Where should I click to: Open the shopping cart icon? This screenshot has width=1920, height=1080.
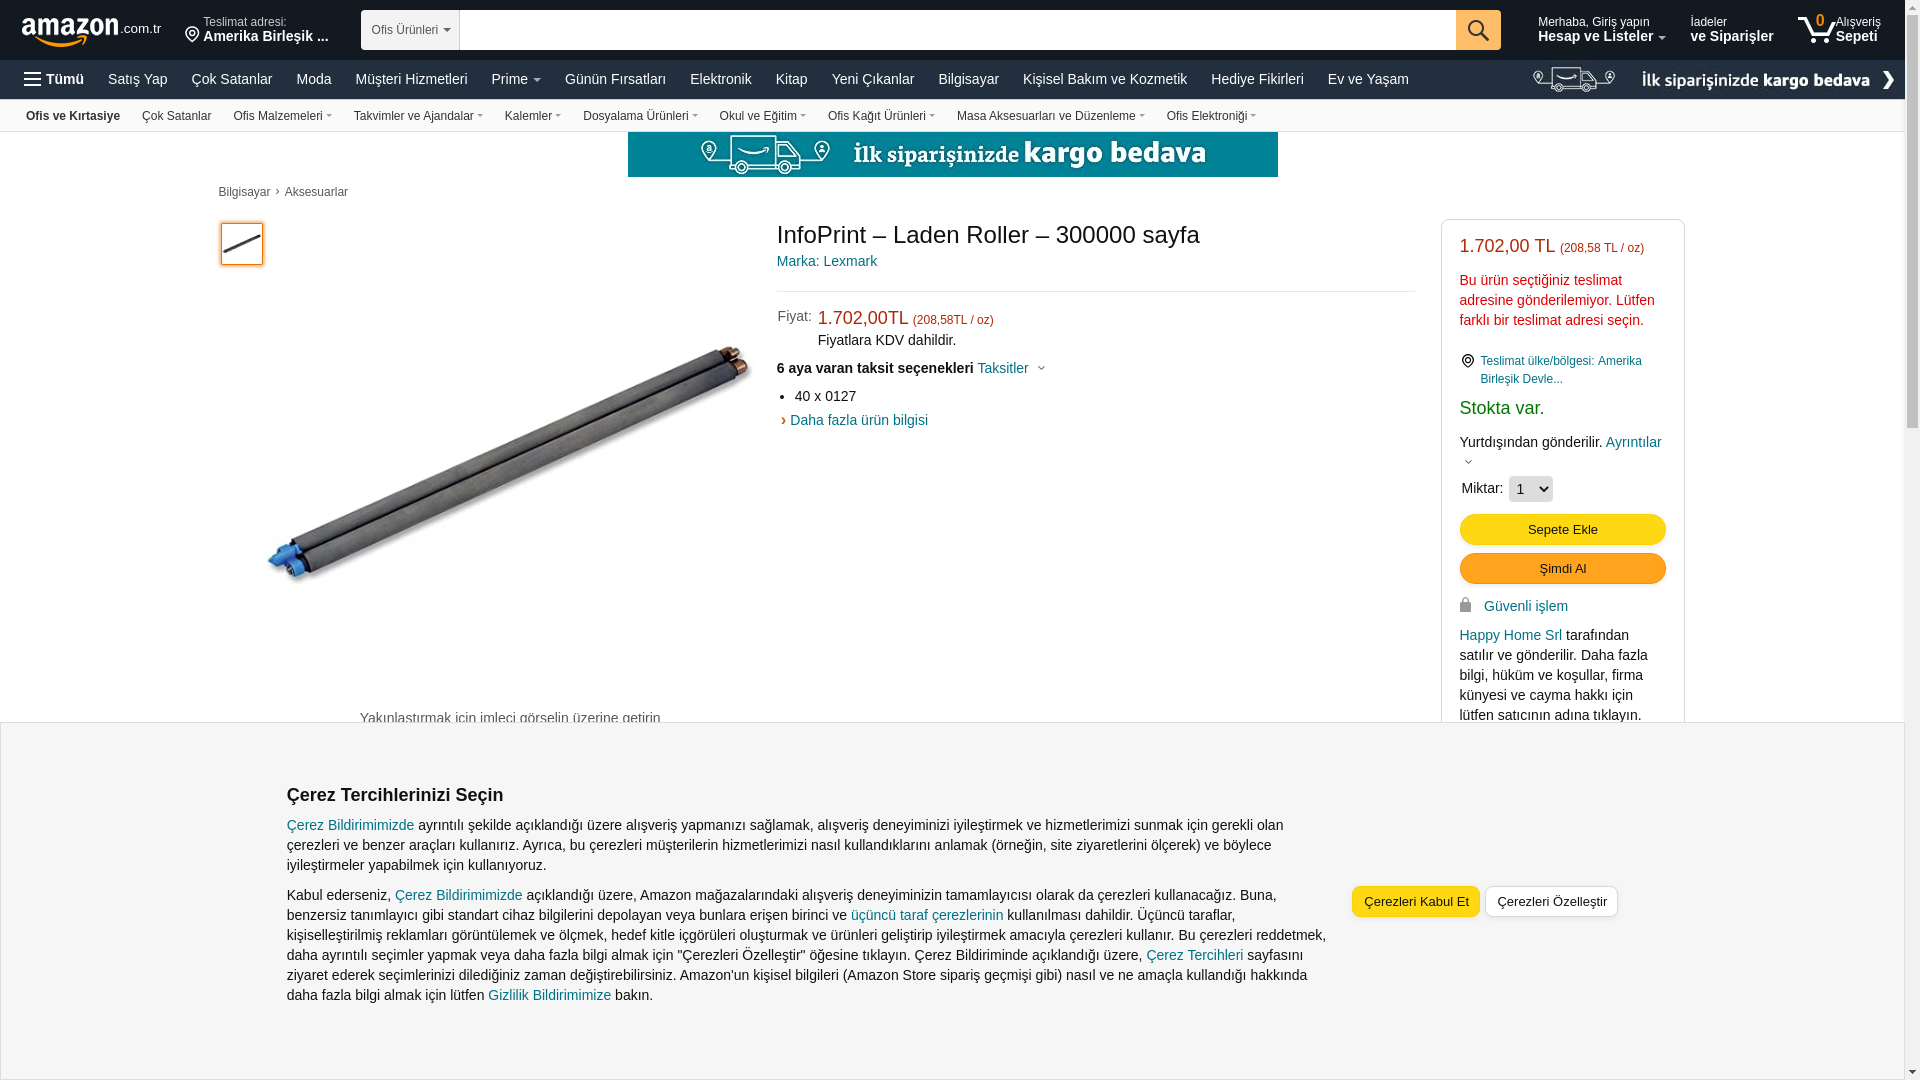click(1816, 29)
